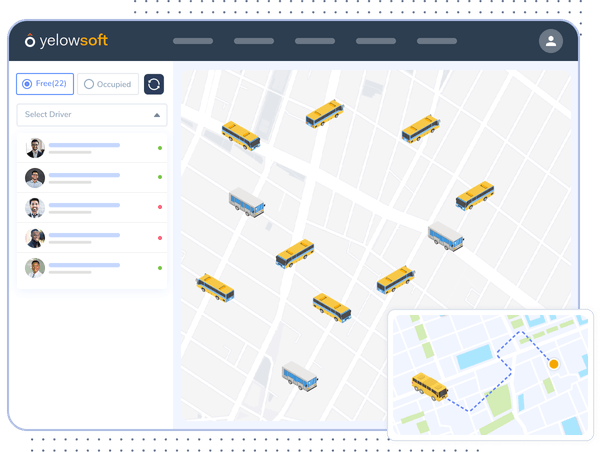Click the last driver's avatar in list

(x=35, y=268)
